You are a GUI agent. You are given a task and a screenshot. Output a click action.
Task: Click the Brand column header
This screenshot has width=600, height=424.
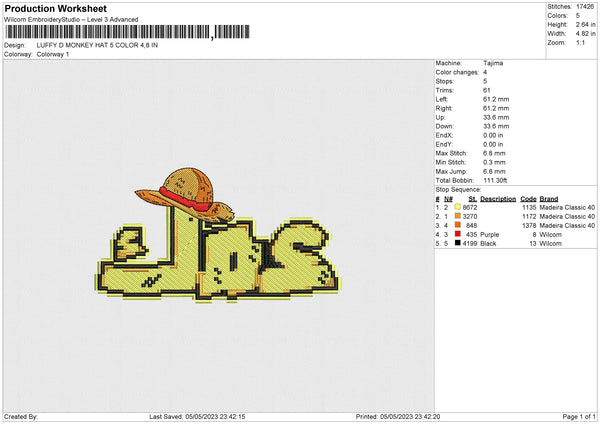(x=549, y=199)
